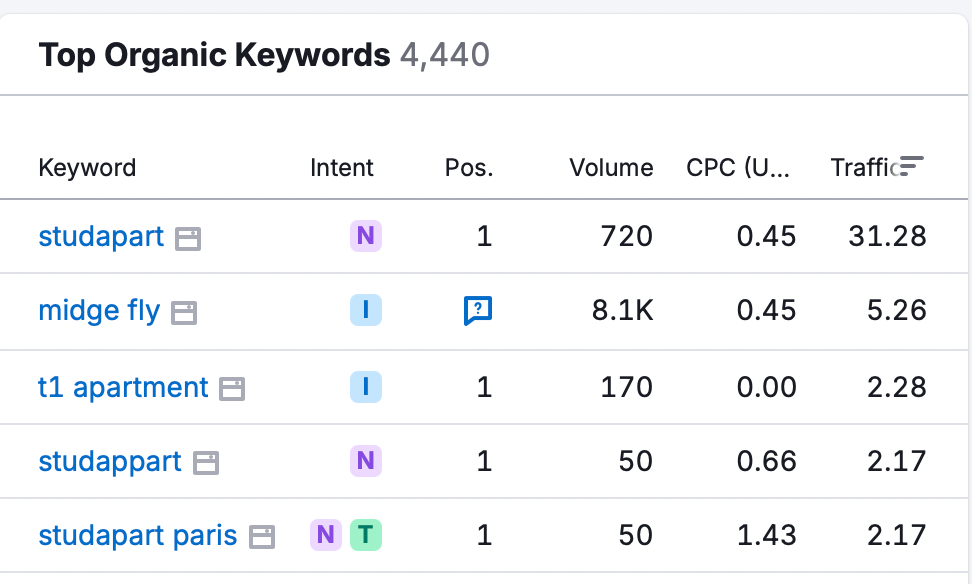Open the midge fly keyword link
The width and height of the screenshot is (972, 584).
tap(99, 311)
